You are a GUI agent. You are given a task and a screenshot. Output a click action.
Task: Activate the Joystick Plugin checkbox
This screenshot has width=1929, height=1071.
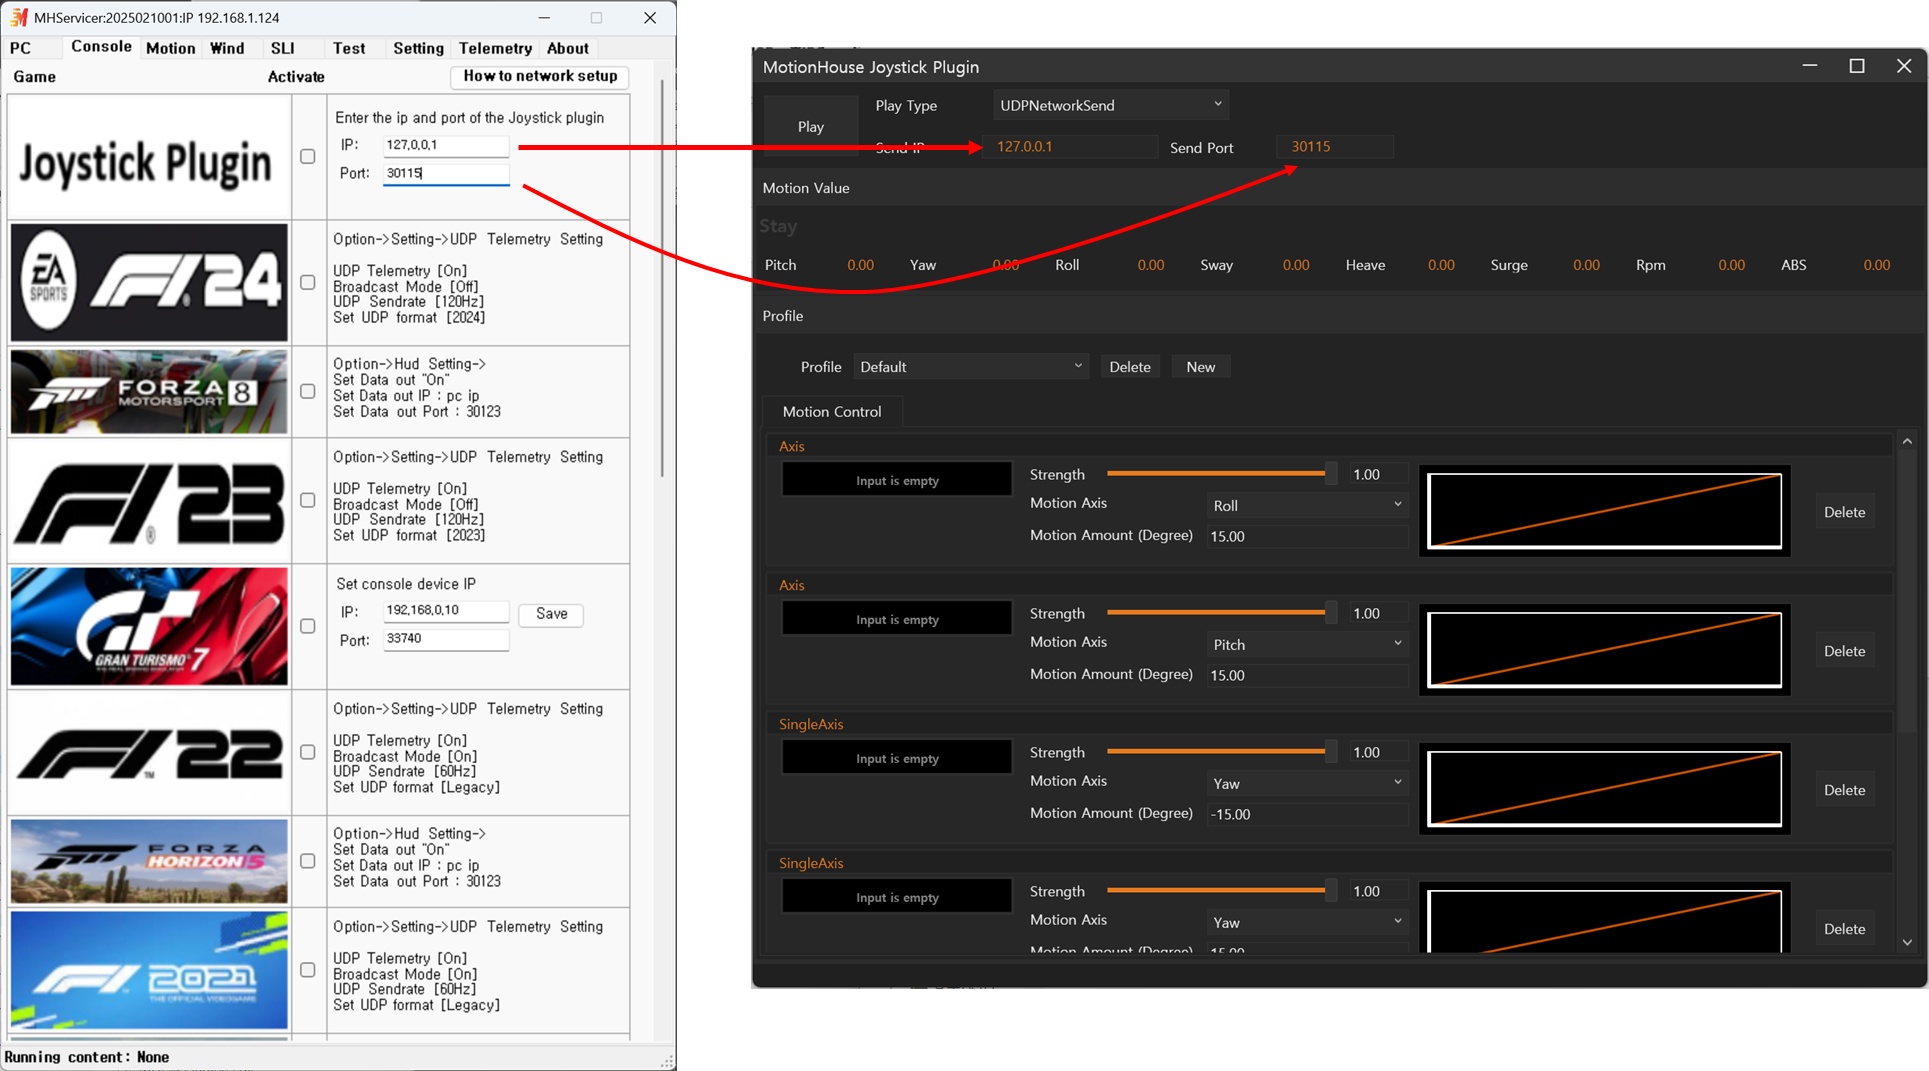point(308,157)
